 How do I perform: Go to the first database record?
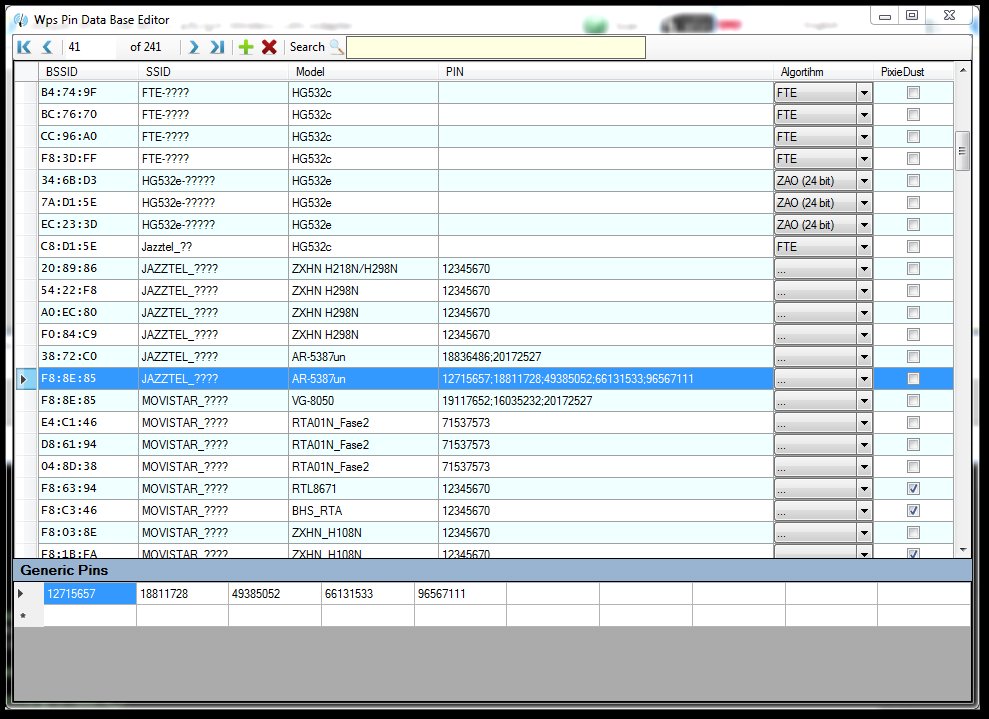coord(25,47)
